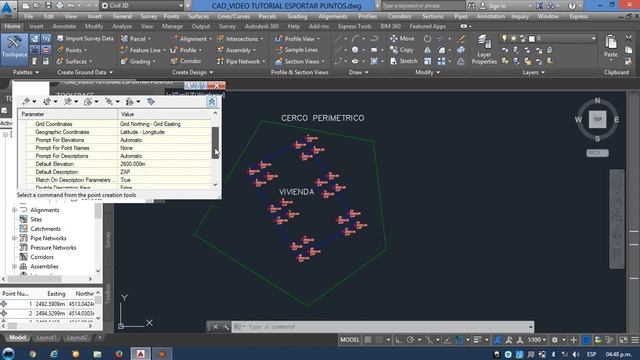Image resolution: width=640 pixels, height=360 pixels.
Task: Toggle grid display in status bar
Action: tap(368, 340)
